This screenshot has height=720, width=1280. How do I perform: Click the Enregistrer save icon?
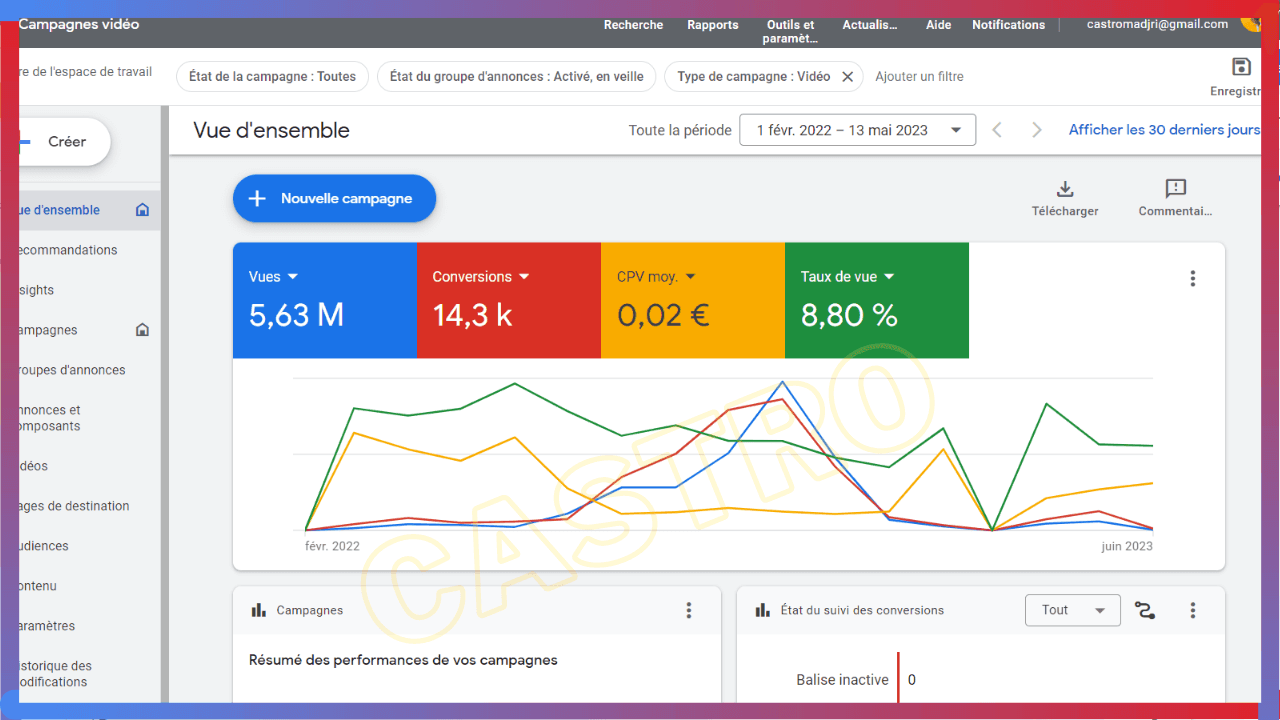[1241, 68]
